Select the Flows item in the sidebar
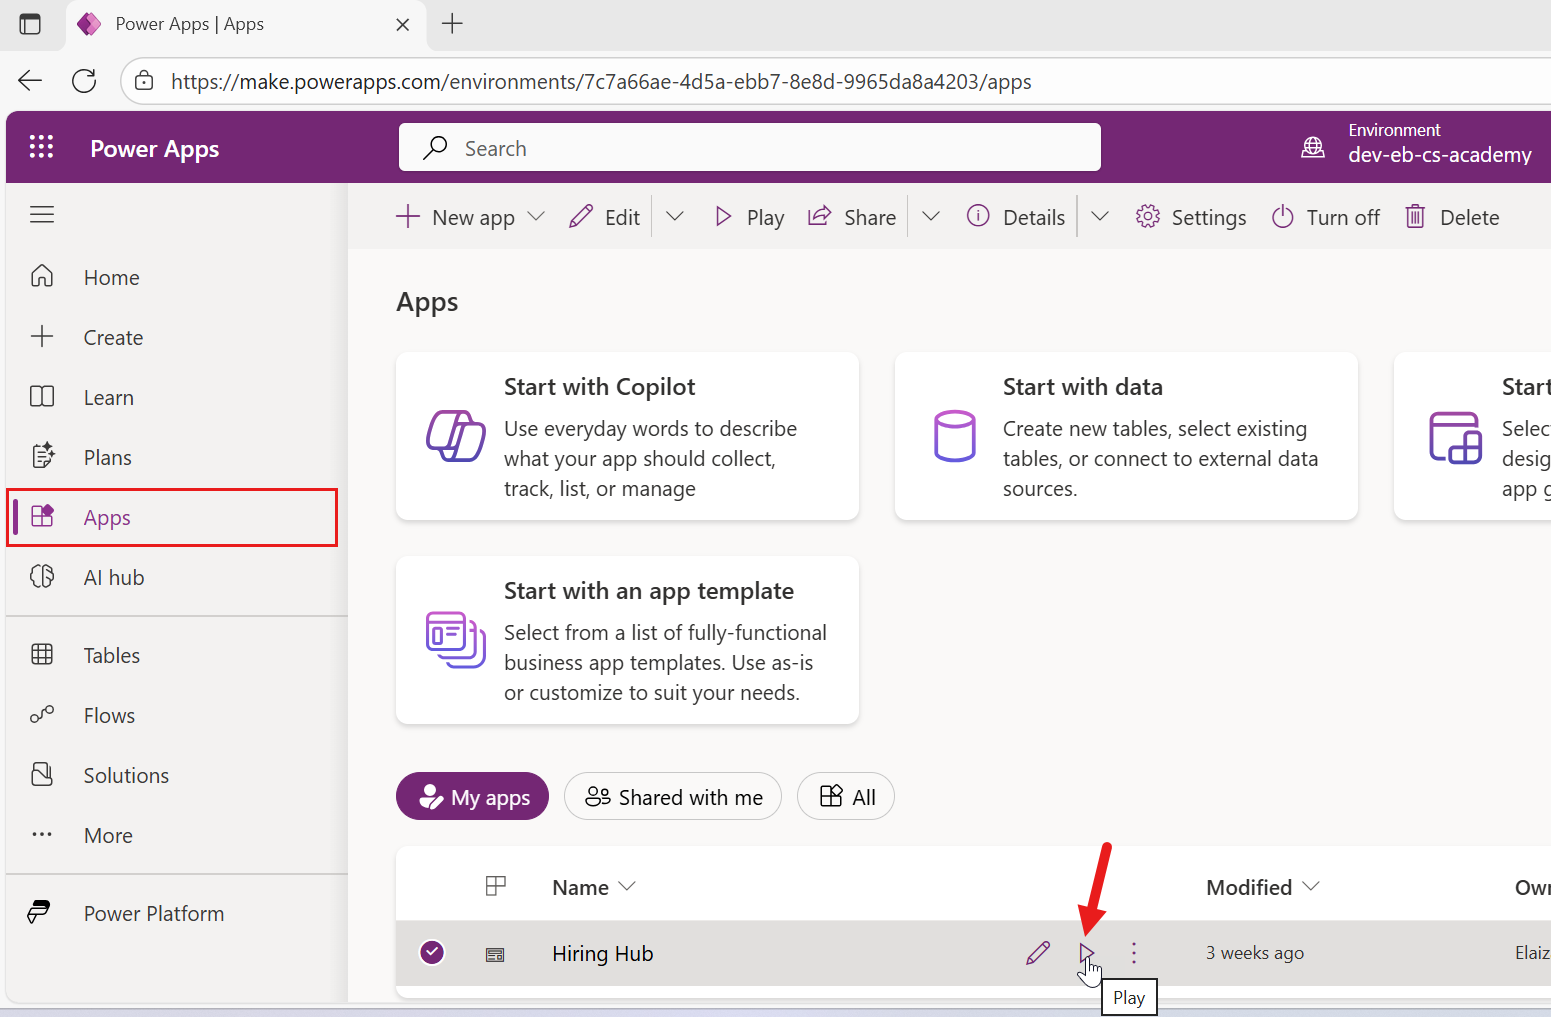 point(108,715)
